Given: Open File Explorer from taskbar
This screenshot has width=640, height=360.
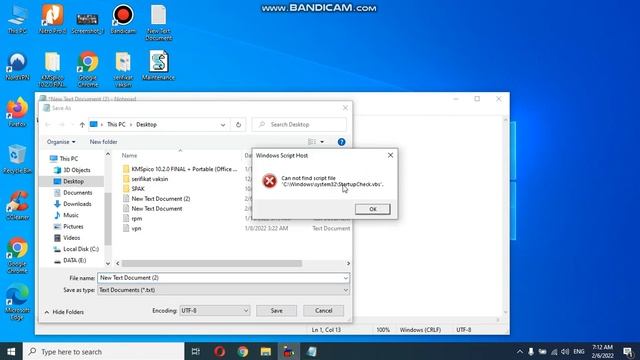Looking at the screenshot, I should click(x=266, y=351).
